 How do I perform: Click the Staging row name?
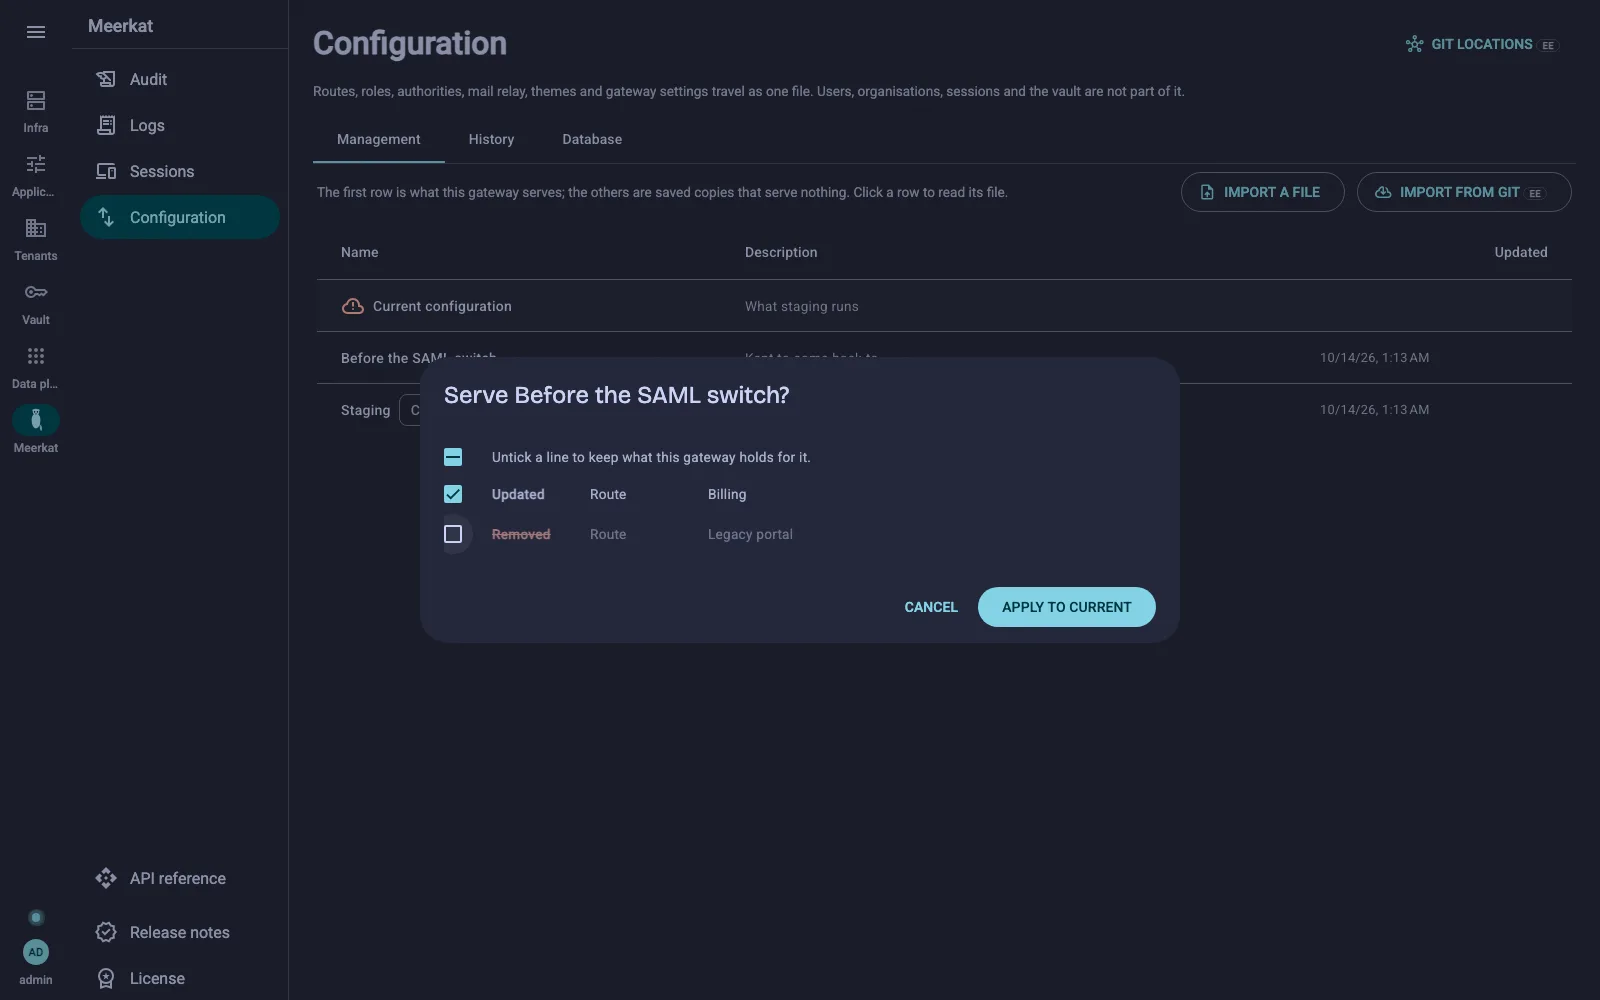click(366, 410)
